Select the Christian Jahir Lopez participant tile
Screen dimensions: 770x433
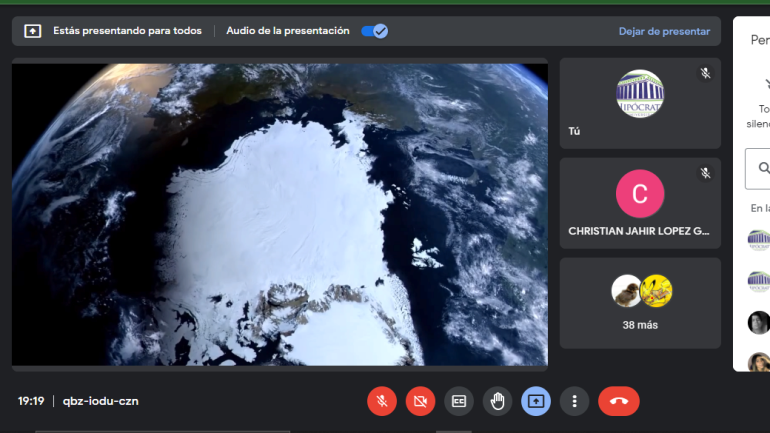tap(640, 203)
